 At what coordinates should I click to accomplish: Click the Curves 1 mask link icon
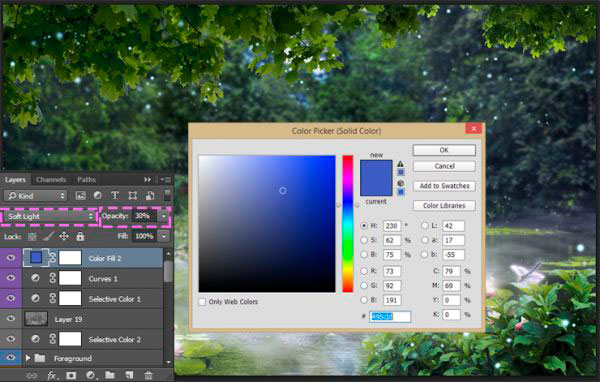pyautogui.click(x=53, y=278)
